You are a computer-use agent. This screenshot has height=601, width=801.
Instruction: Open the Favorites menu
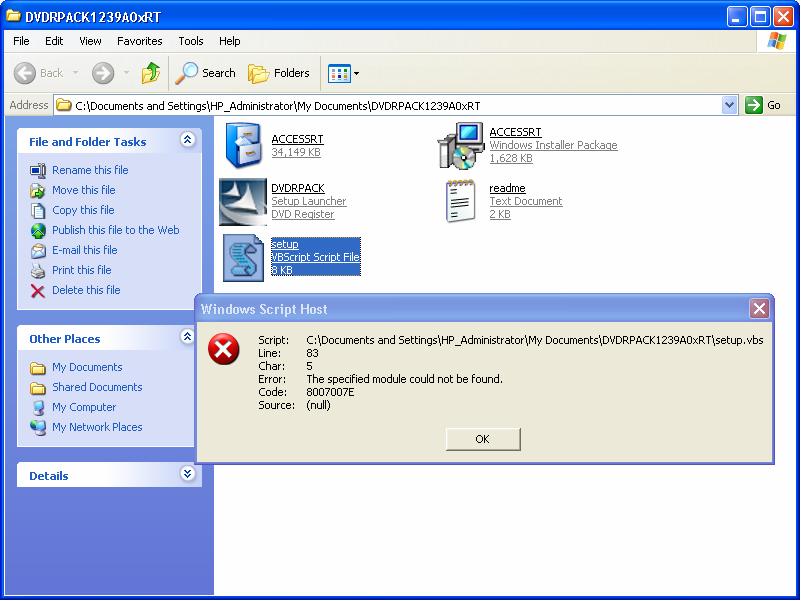pyautogui.click(x=139, y=41)
